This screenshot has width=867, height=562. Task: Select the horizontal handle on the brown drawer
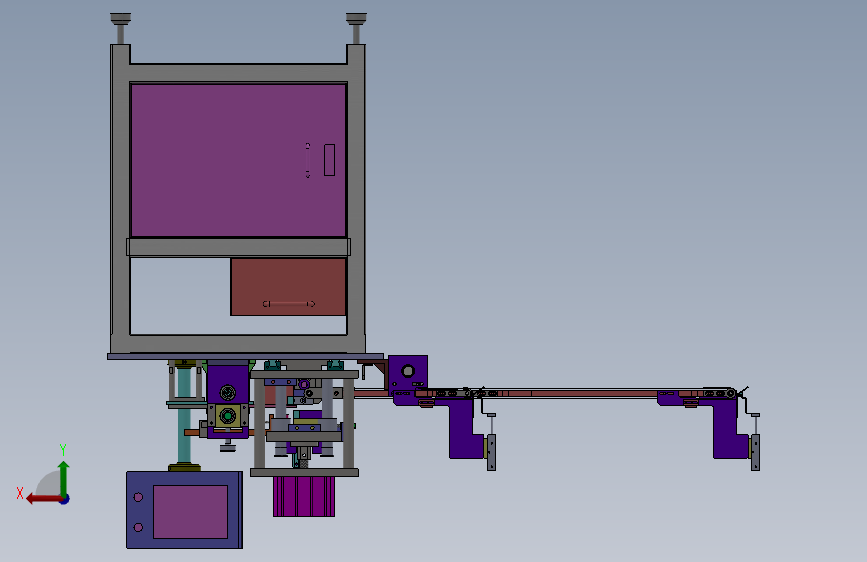[x=289, y=304]
